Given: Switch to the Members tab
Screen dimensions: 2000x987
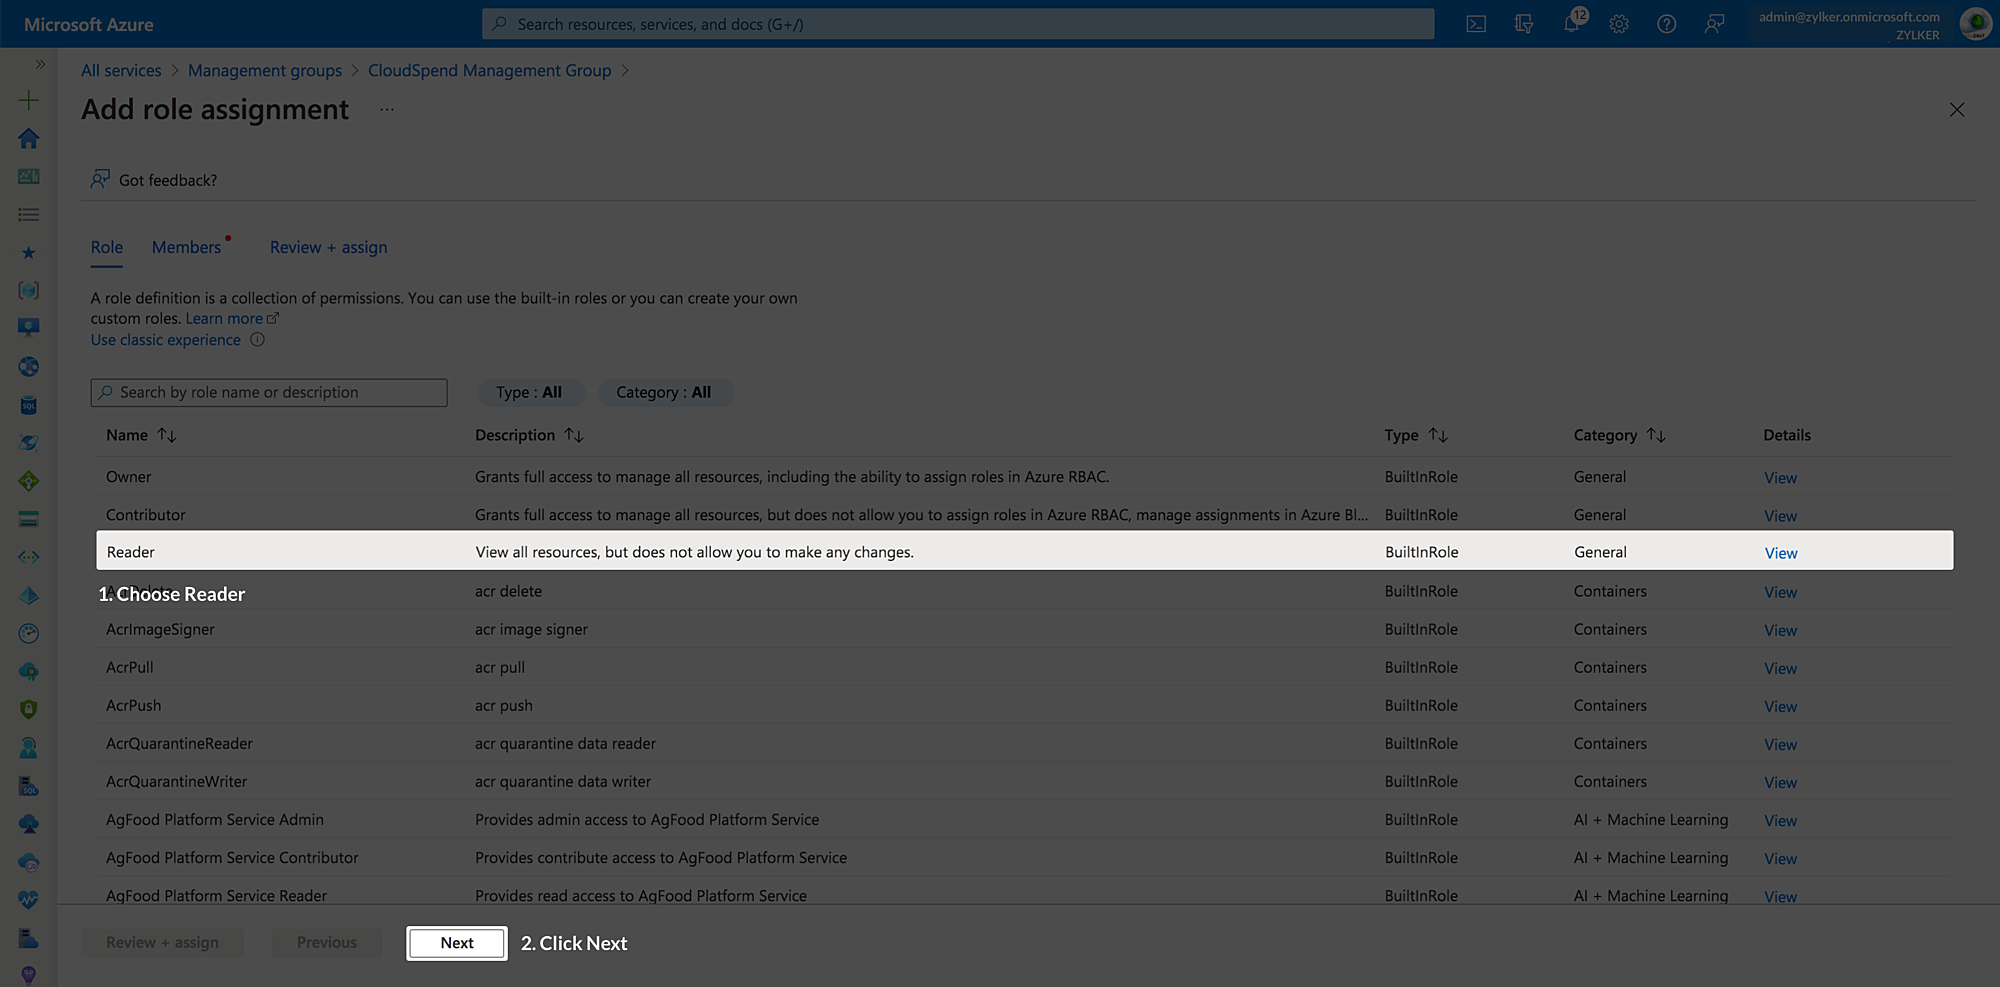Looking at the screenshot, I should coord(186,247).
